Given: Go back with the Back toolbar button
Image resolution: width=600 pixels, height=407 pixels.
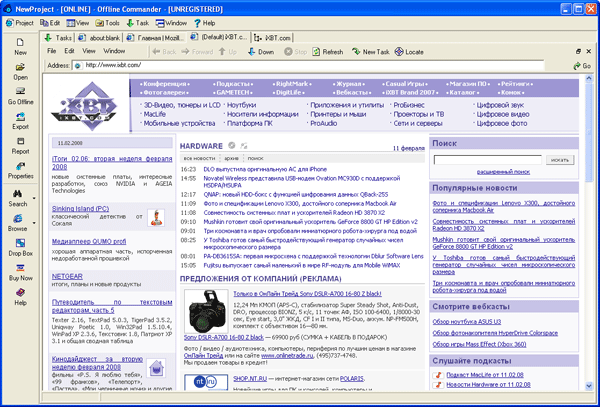Looking at the screenshot, I should [164, 52].
